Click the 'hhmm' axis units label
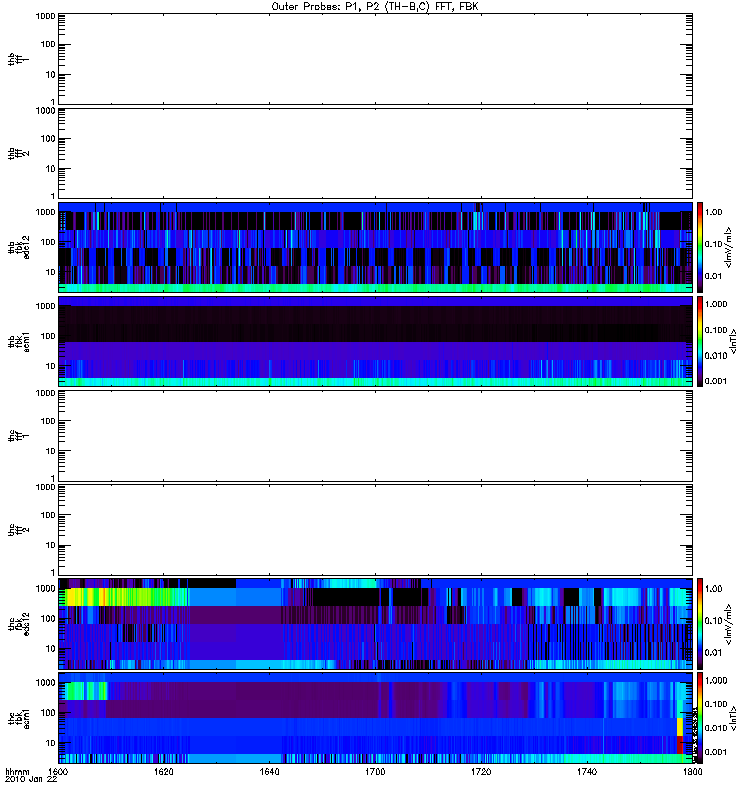The height and width of the screenshot is (800, 750). (17, 771)
